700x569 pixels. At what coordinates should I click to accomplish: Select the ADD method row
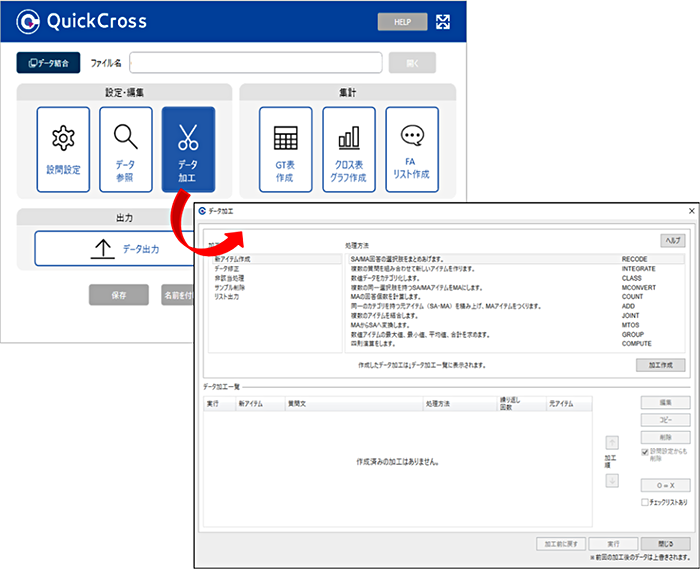[x=516, y=306]
